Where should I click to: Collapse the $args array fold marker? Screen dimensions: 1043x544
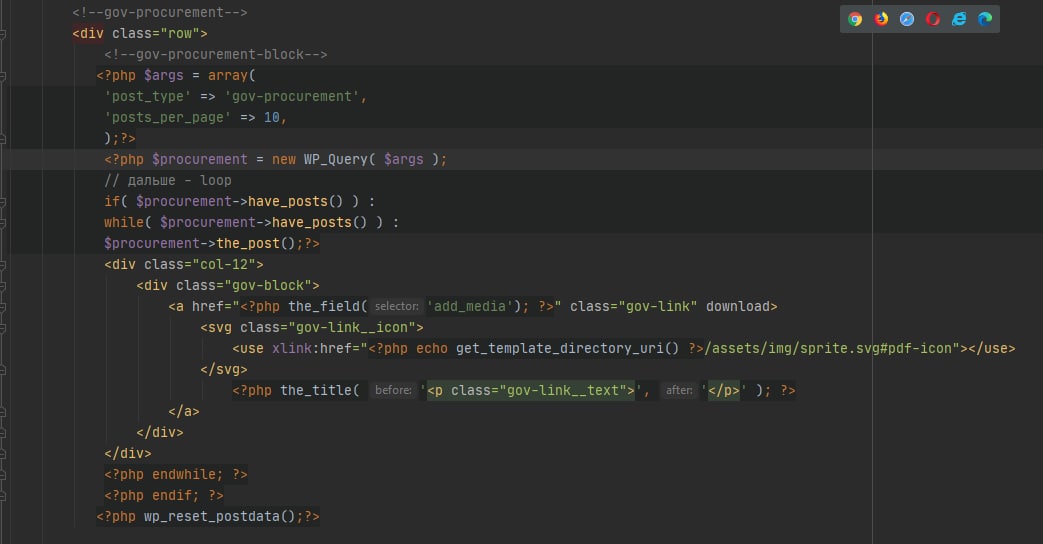click(x=3, y=76)
